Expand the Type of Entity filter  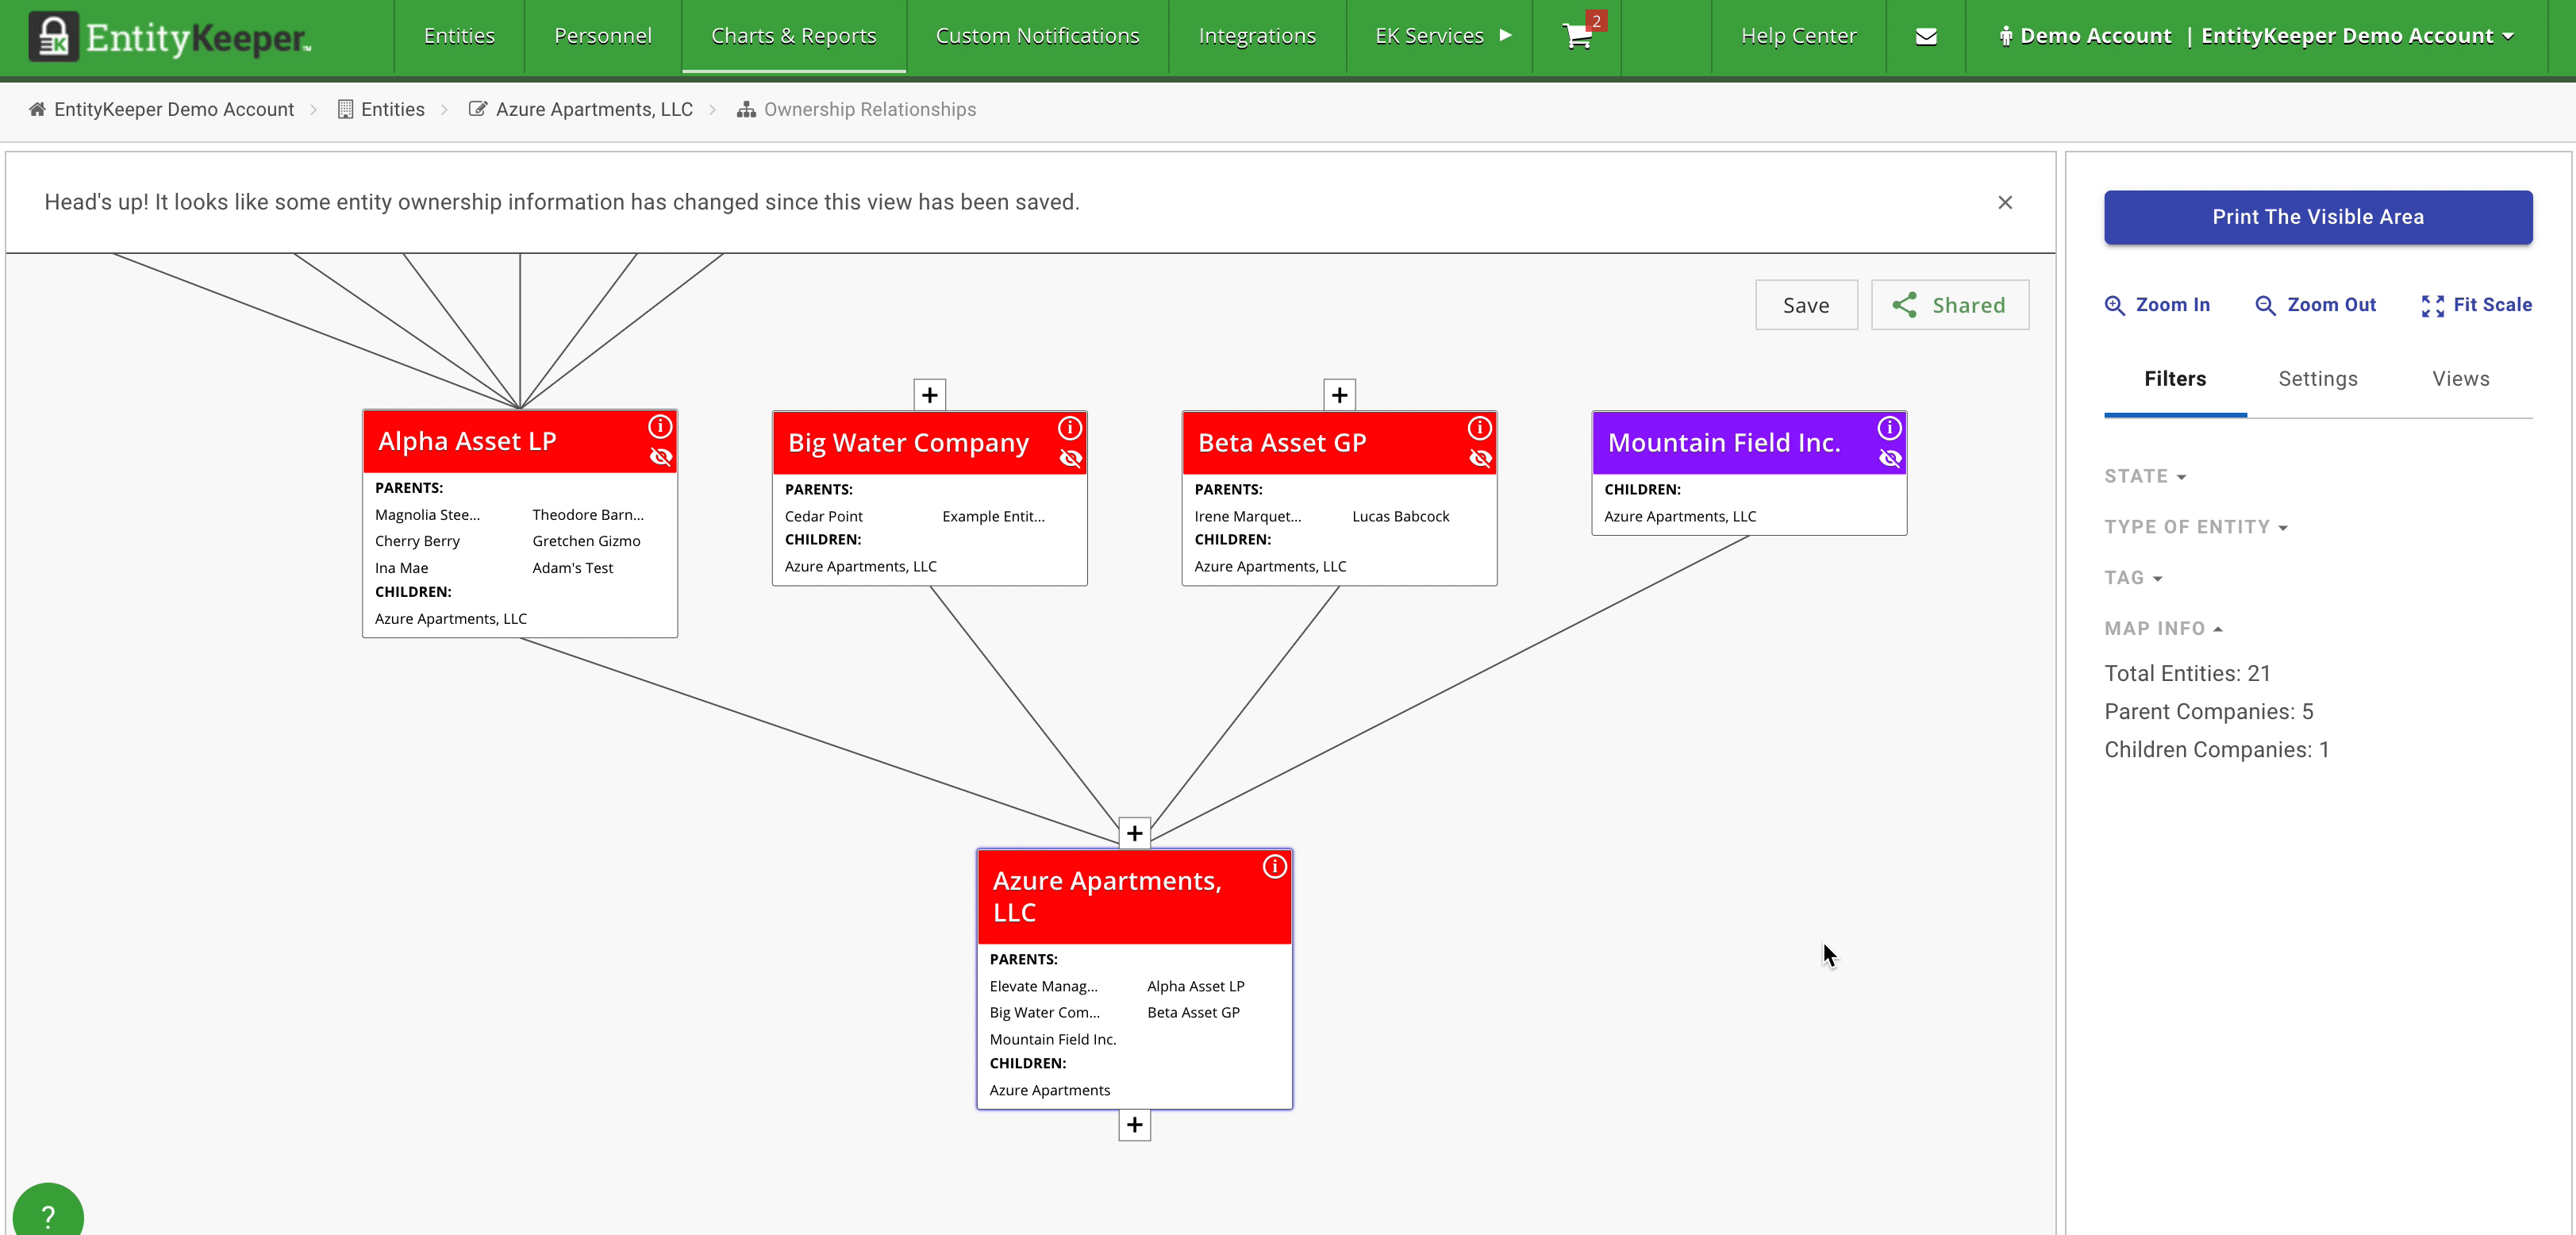tap(2196, 527)
